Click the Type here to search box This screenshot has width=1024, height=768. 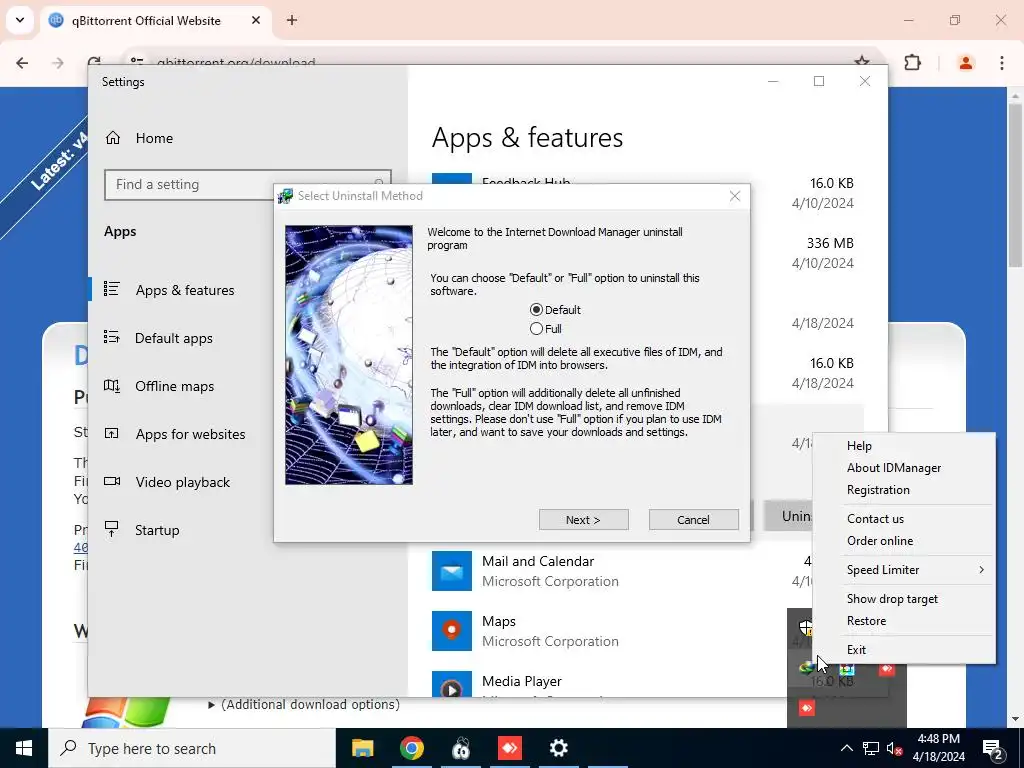(192, 748)
